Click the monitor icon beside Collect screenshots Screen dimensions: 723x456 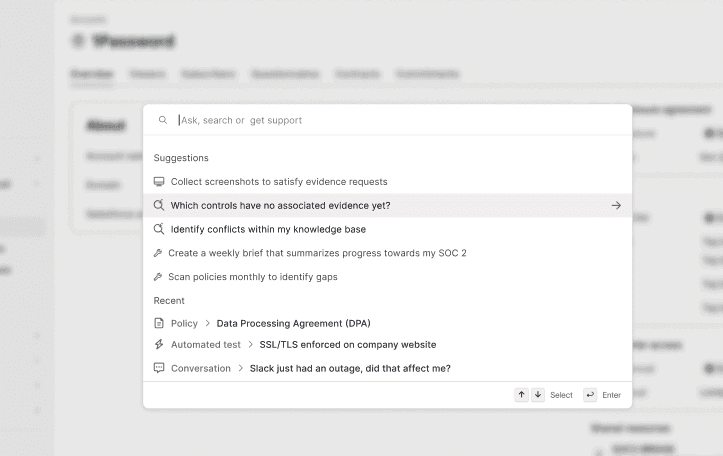(x=159, y=182)
